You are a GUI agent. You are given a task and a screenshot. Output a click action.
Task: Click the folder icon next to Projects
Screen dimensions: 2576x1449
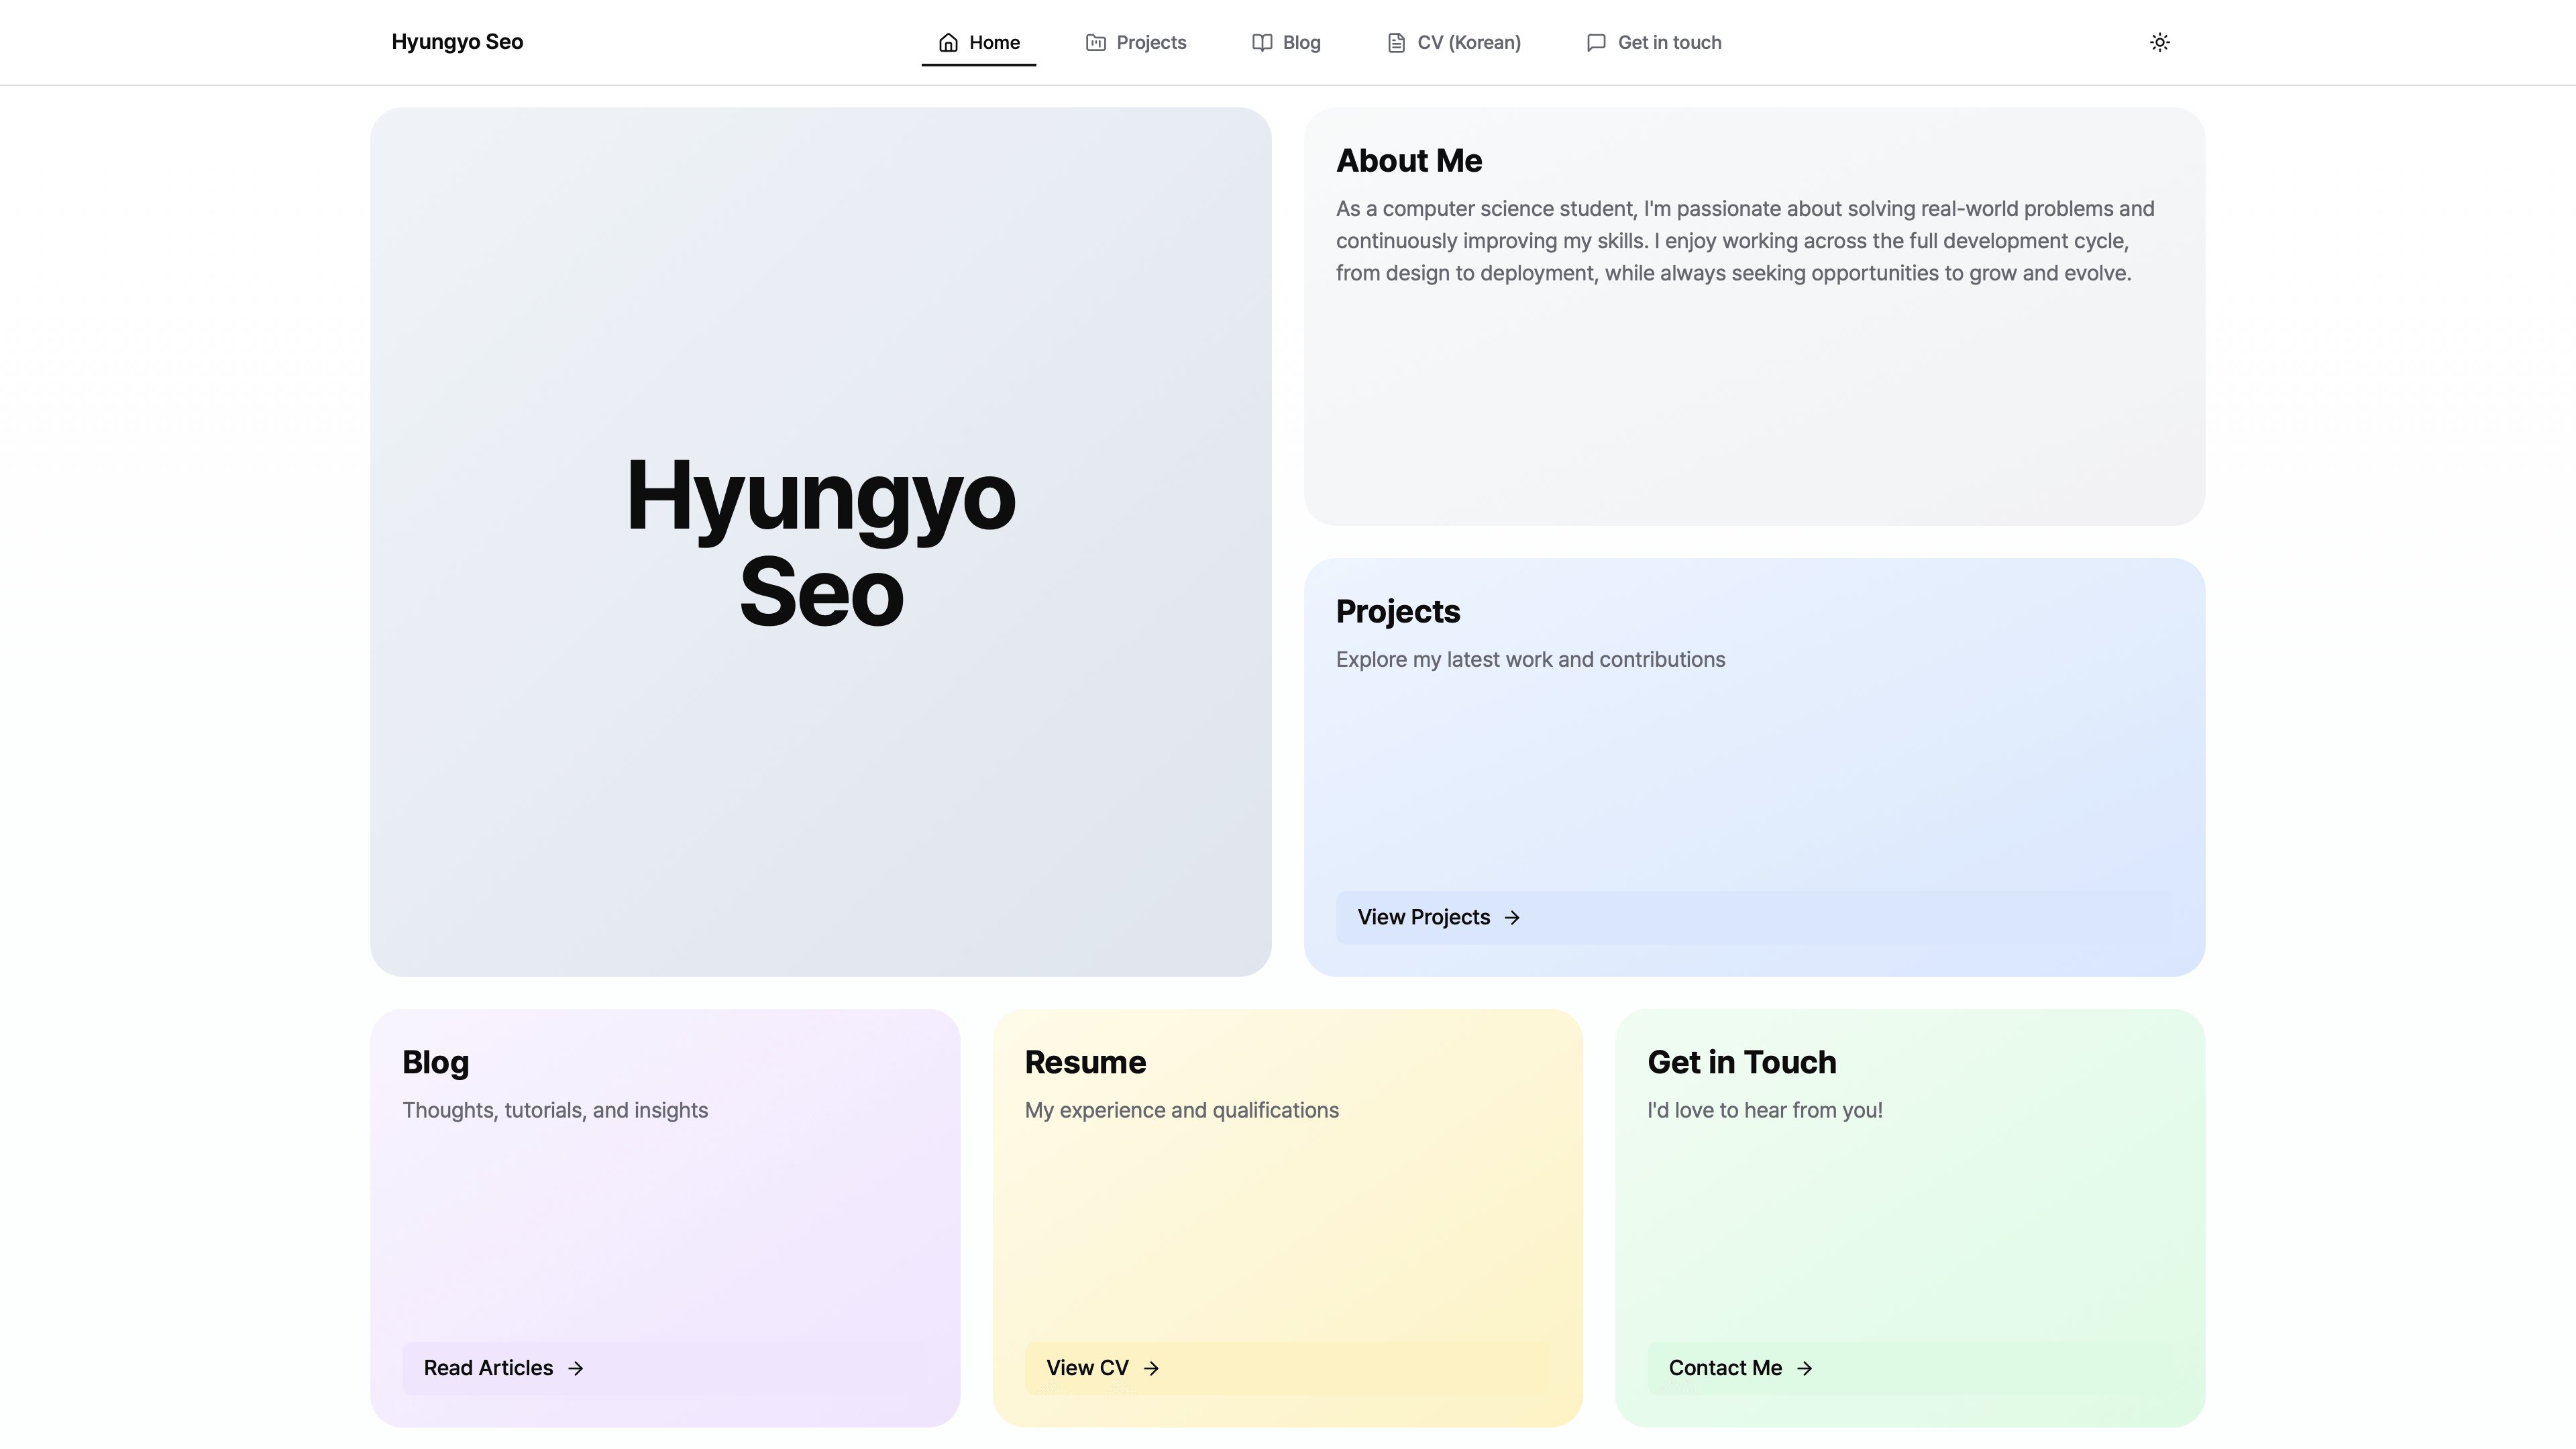coord(1096,42)
